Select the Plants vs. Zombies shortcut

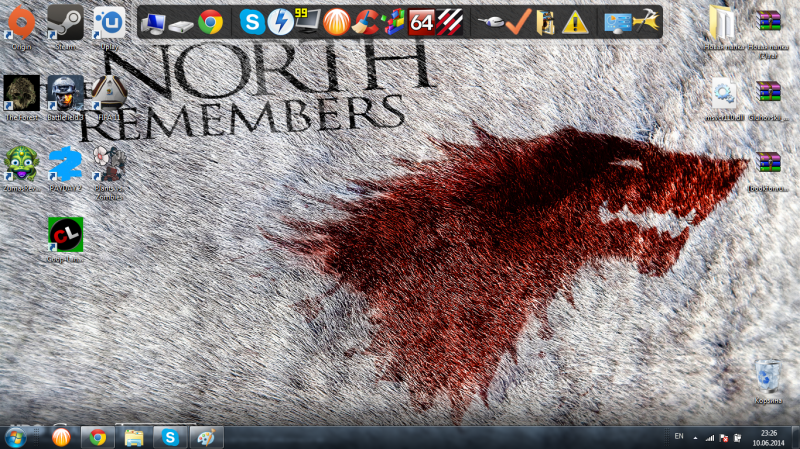(x=109, y=172)
